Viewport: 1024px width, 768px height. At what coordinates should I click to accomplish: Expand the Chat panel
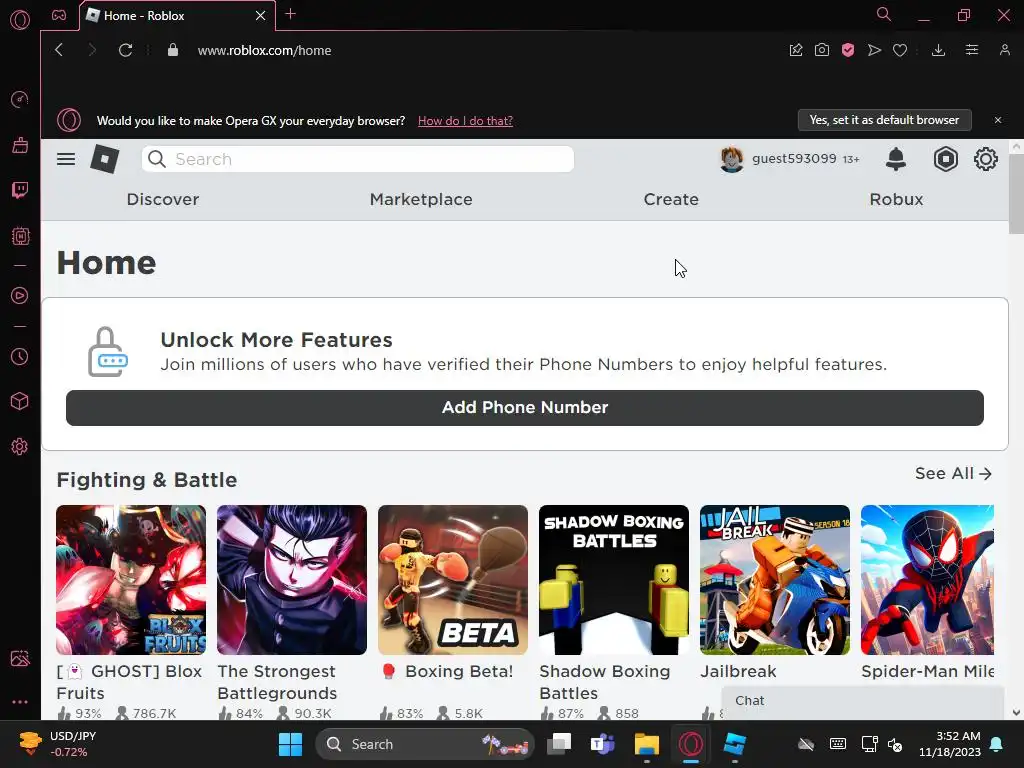coord(862,701)
